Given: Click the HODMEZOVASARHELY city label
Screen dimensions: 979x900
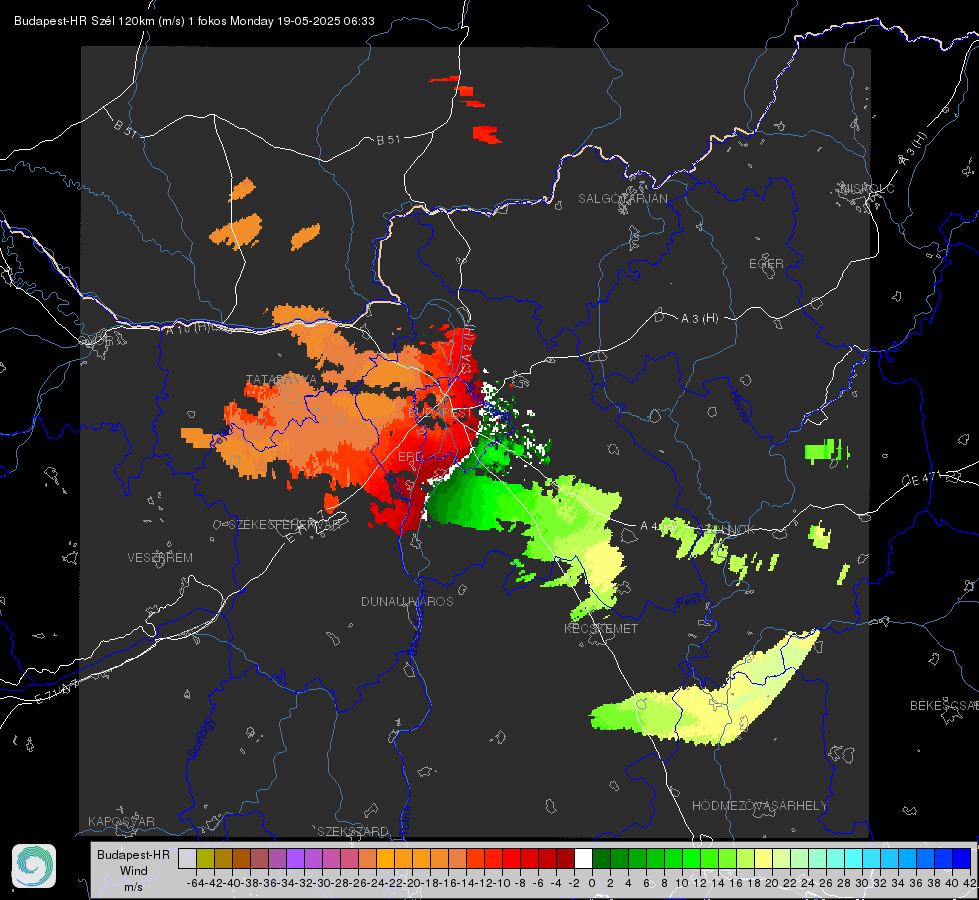Looking at the screenshot, I should [759, 806].
